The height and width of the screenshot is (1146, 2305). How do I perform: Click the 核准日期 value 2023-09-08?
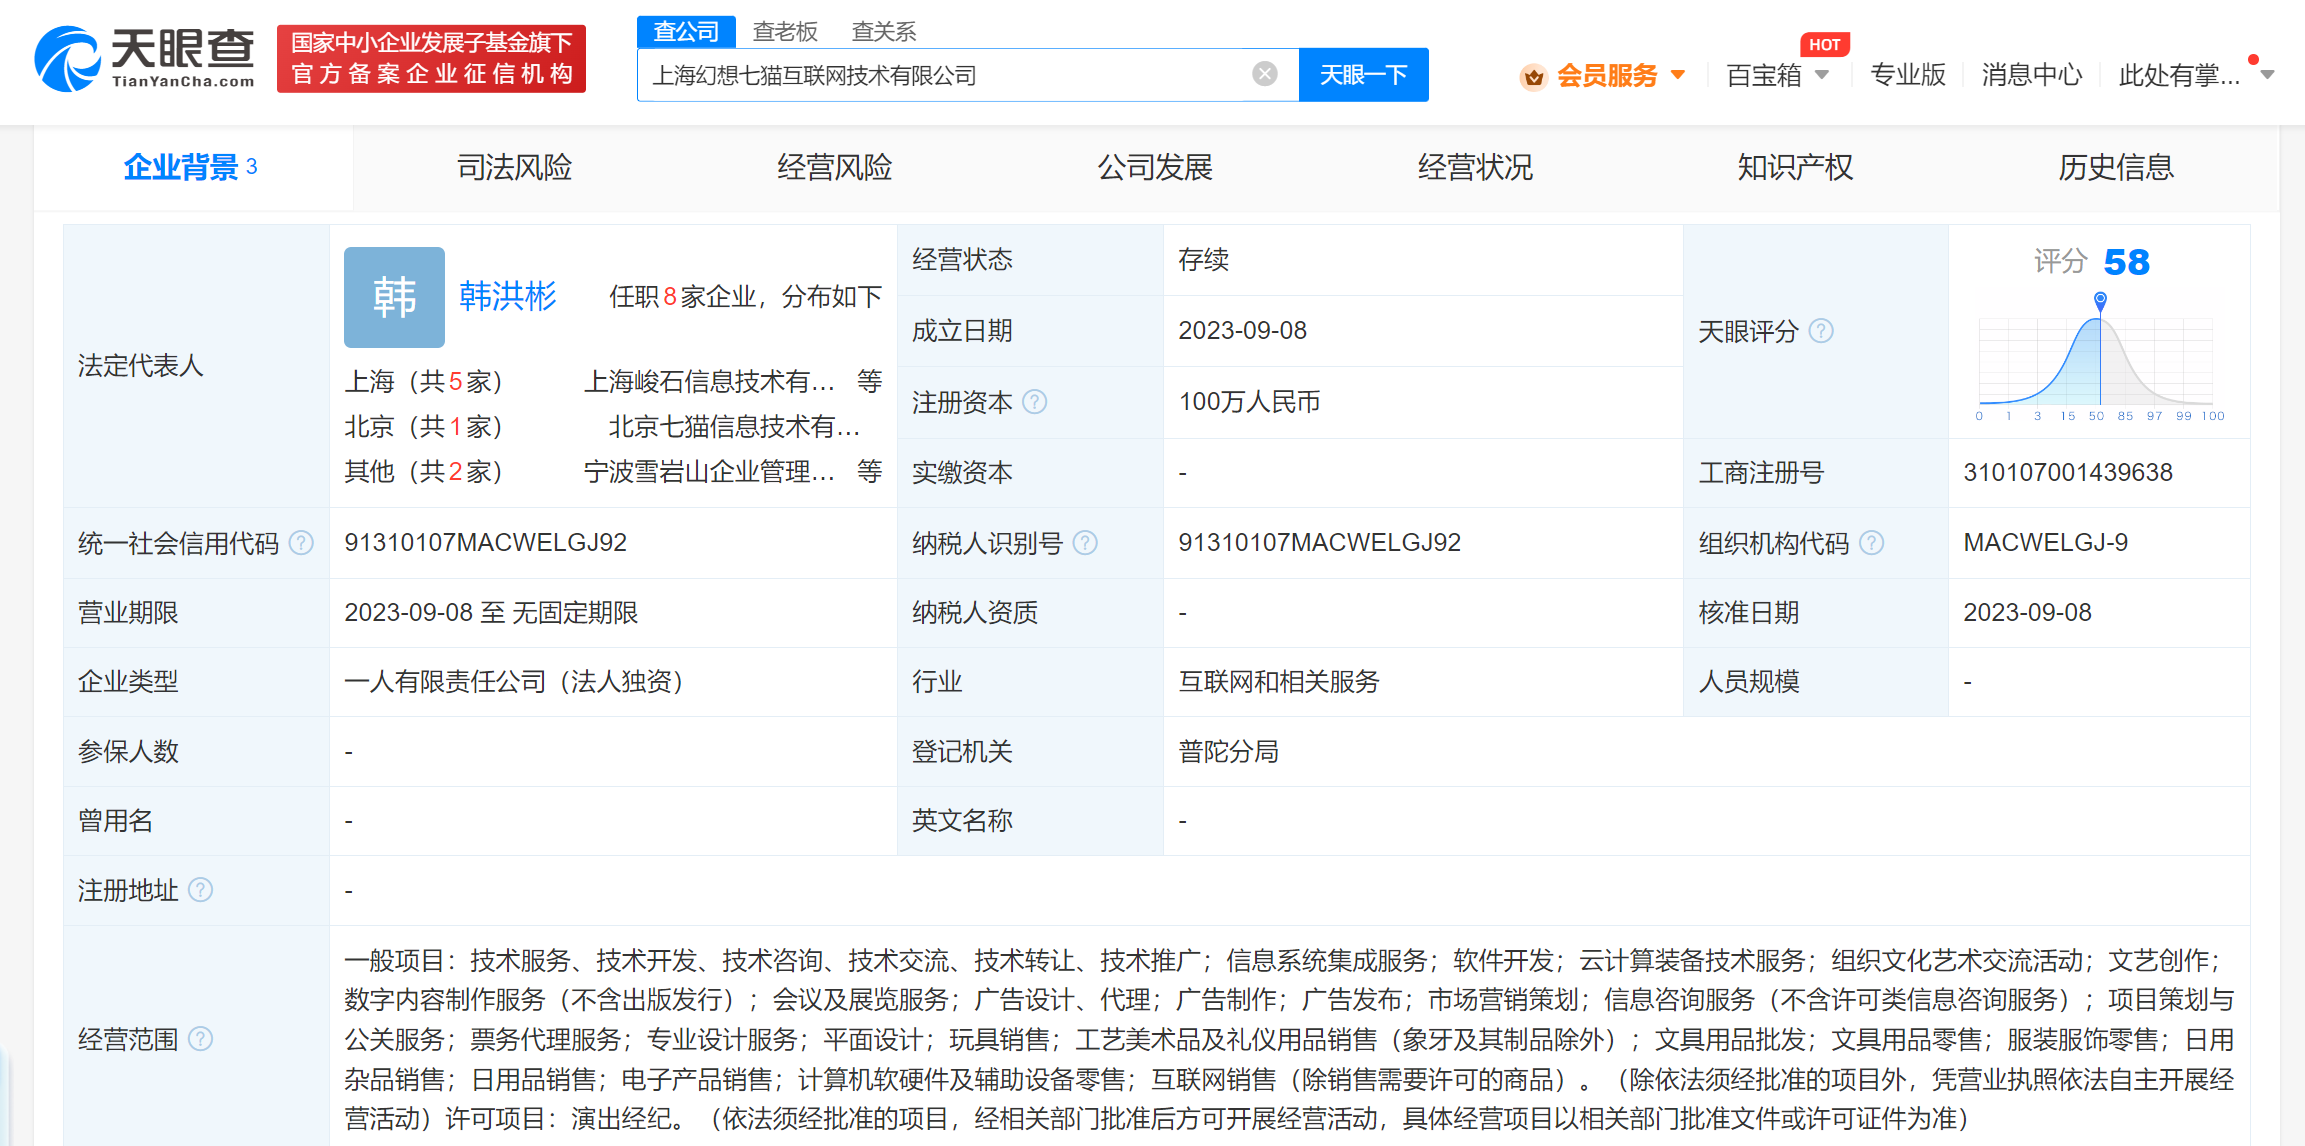click(x=2027, y=613)
